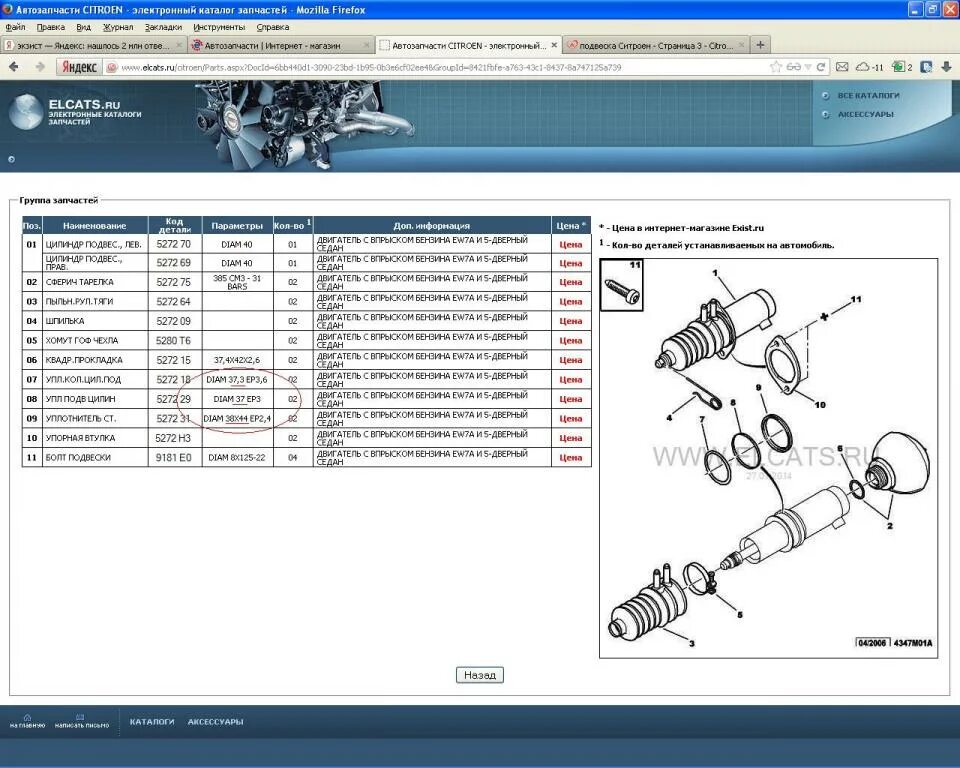Click Цена for ЦИЛИНДР ПОДВЕС., ЛЕВ. row
Viewport: 960px width, 768px height.
[x=570, y=244]
